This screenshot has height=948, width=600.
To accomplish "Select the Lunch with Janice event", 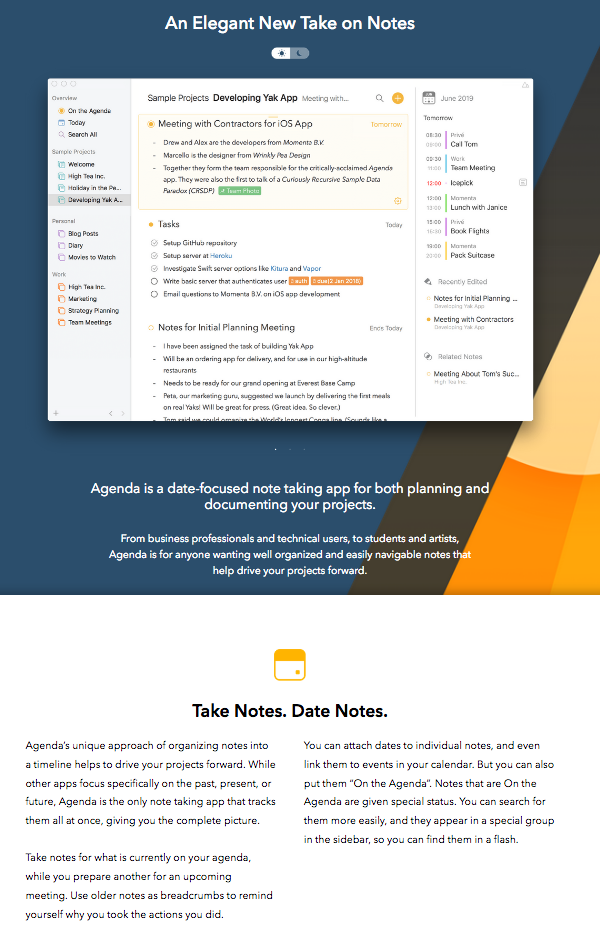I will pos(478,207).
